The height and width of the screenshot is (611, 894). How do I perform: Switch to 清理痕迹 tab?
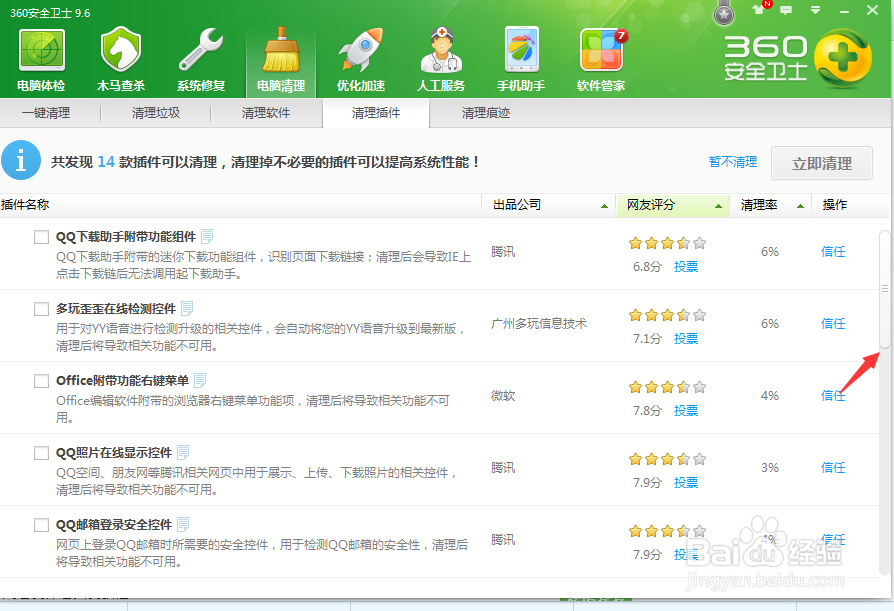tap(486, 113)
